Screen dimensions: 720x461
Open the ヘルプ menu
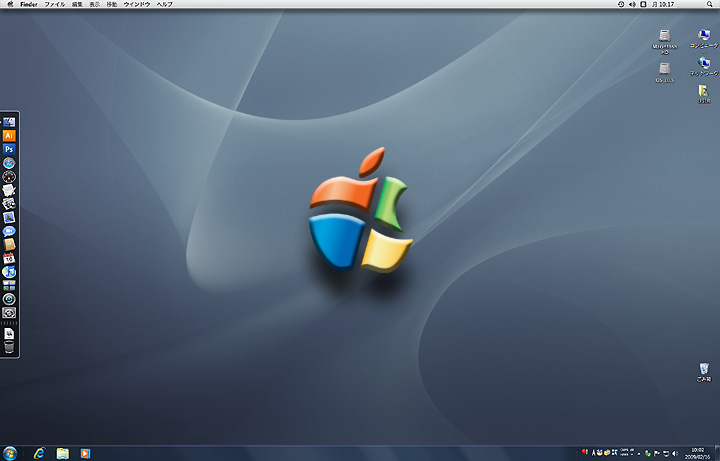164,4
